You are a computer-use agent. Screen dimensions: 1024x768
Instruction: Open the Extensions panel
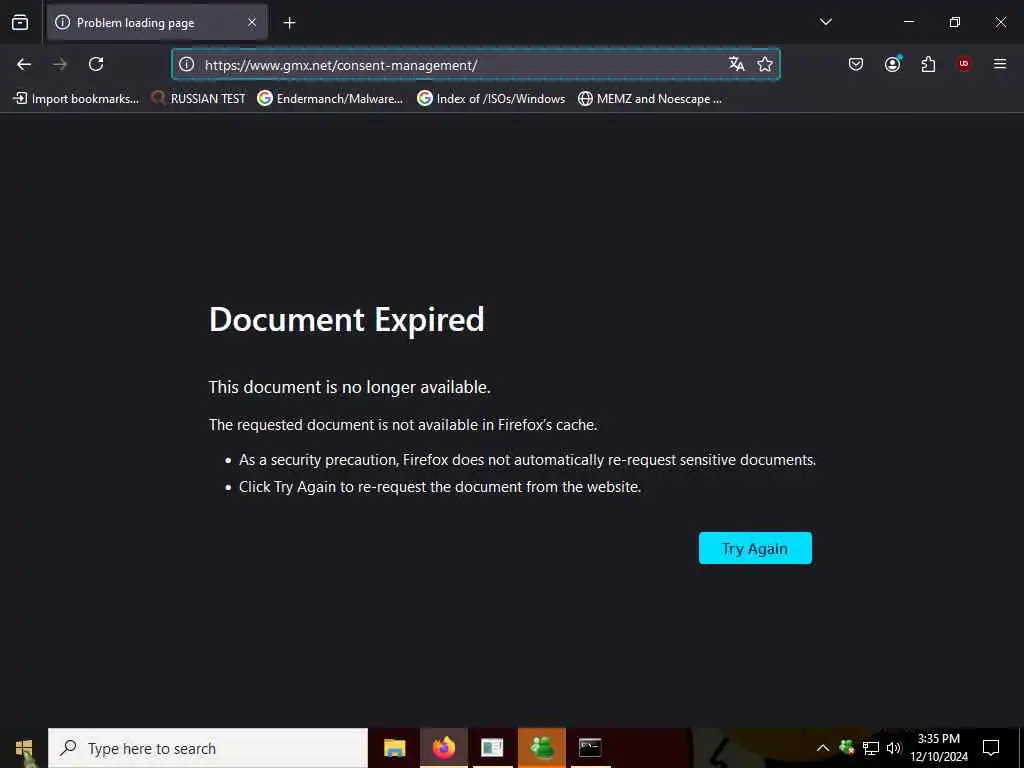928,64
